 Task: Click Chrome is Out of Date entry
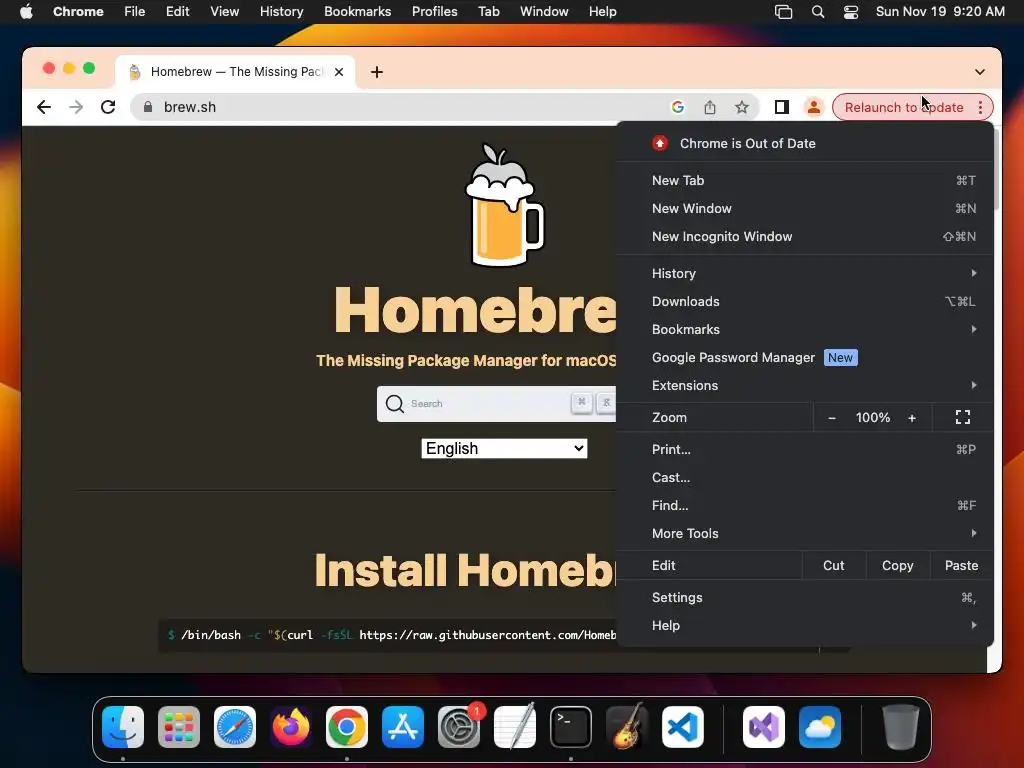[x=805, y=144]
